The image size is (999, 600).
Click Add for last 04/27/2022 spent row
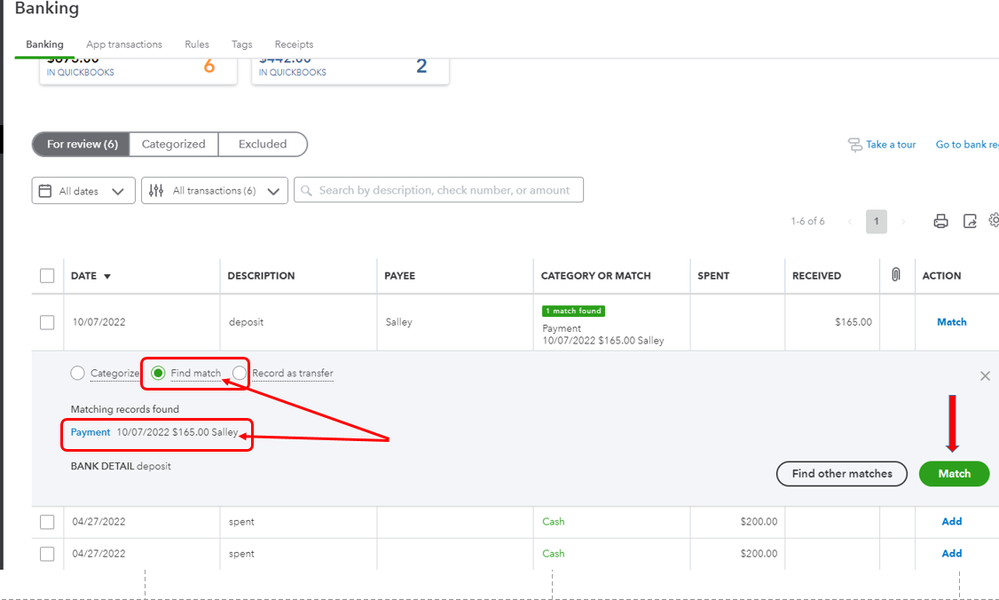[x=951, y=554]
